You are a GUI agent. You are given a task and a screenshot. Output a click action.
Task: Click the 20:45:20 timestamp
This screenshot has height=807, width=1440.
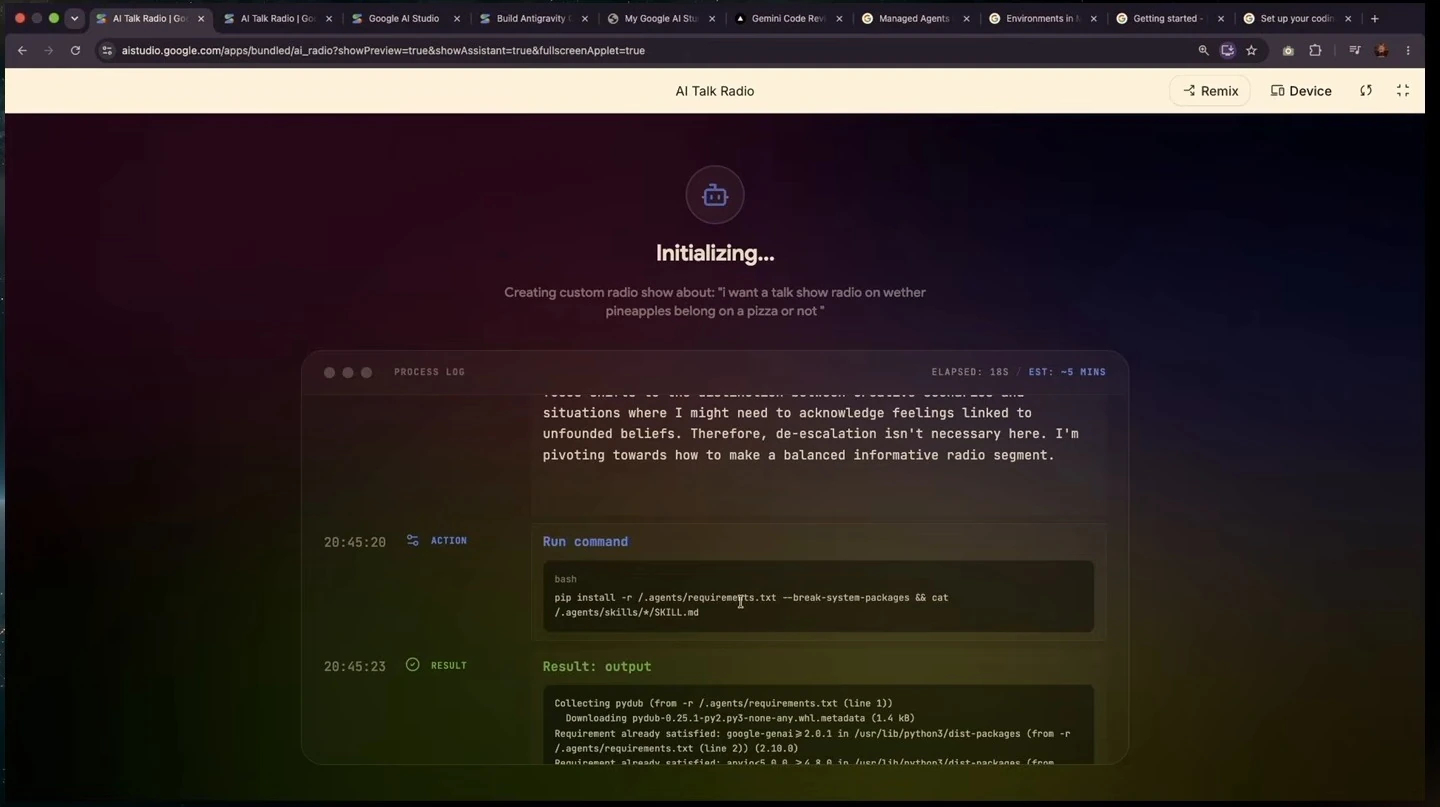pos(354,542)
